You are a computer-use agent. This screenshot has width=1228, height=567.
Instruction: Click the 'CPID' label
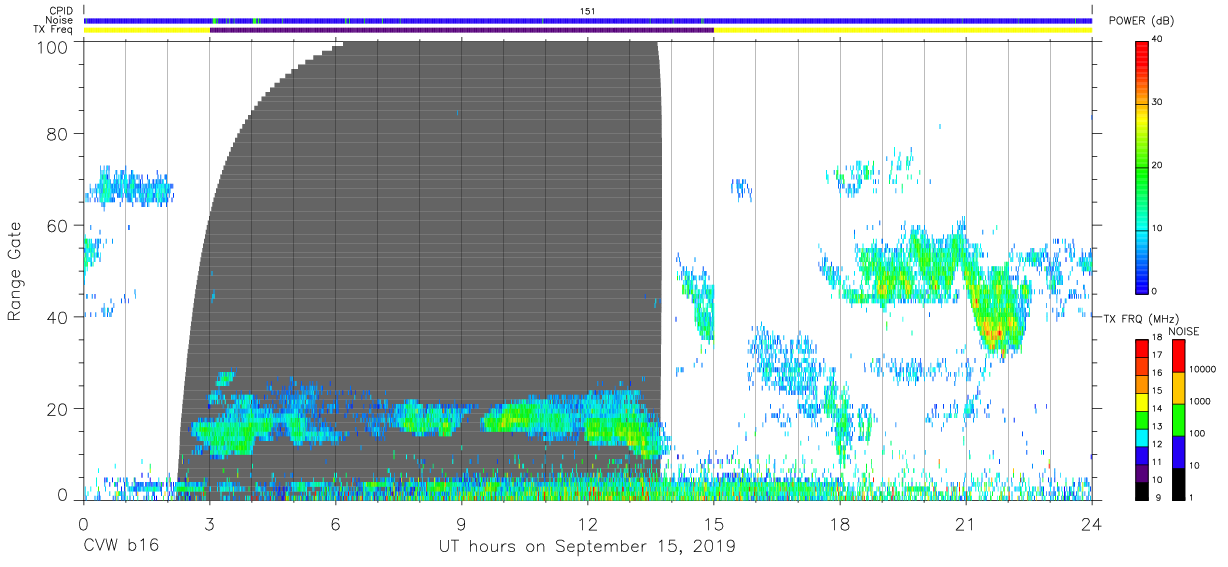(61, 11)
